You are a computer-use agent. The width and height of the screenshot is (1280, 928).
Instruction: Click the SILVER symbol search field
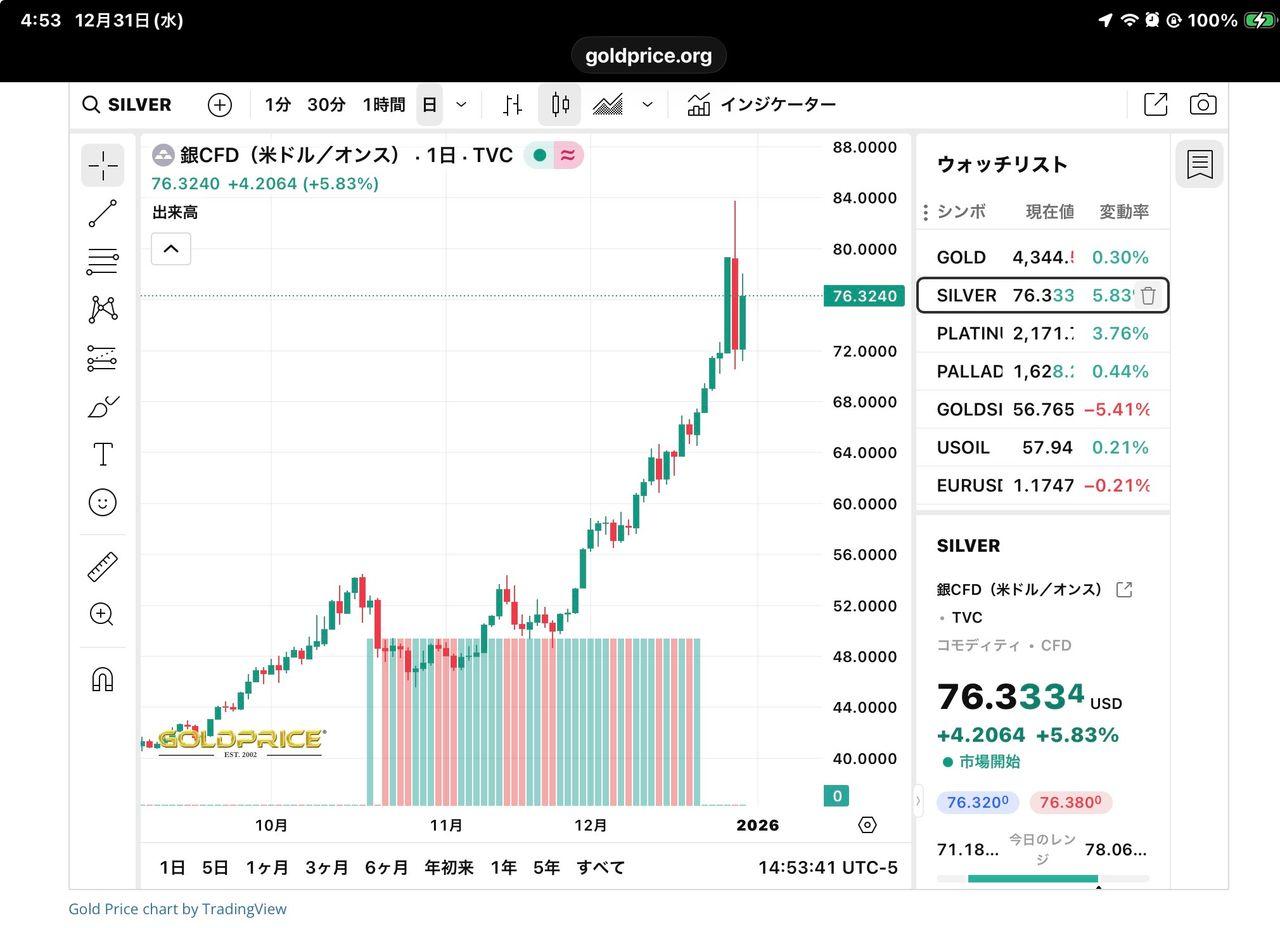click(x=138, y=104)
